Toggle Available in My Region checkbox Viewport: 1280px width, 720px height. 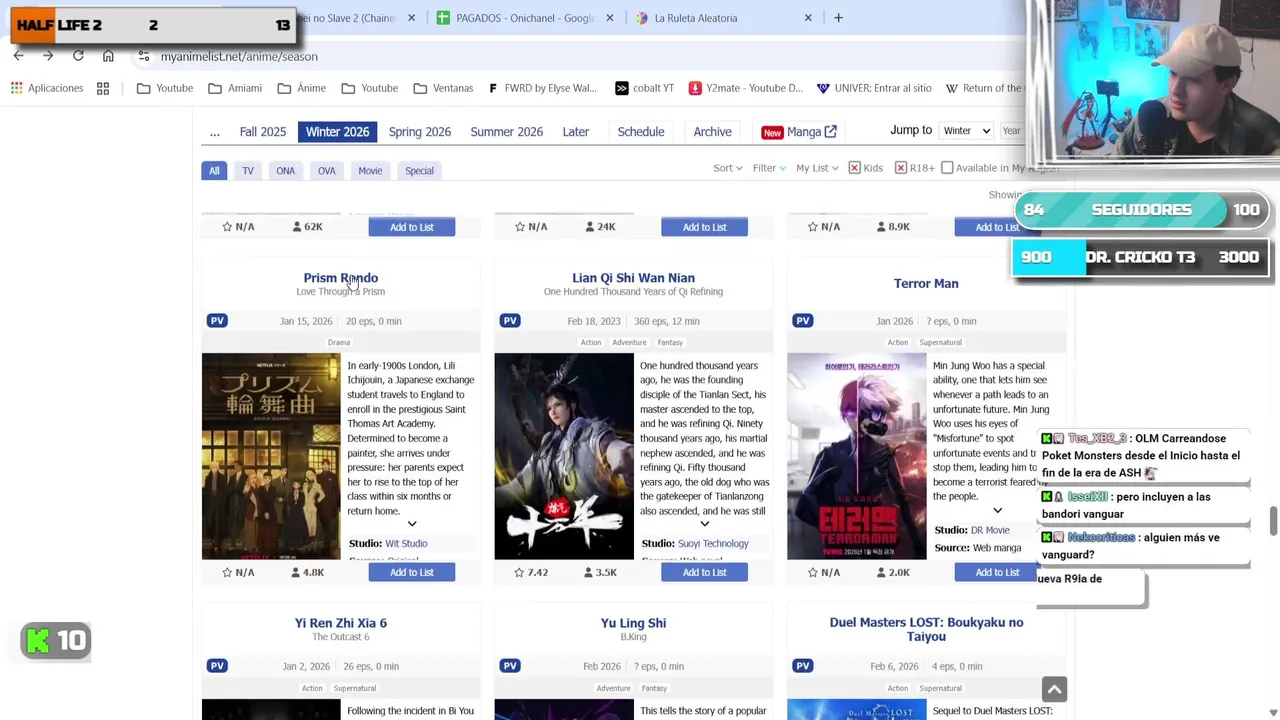[947, 168]
